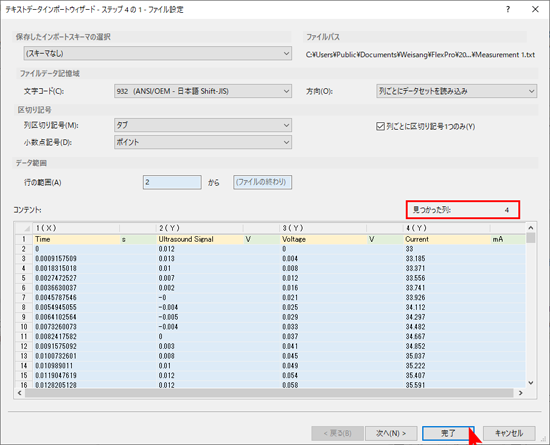This screenshot has height=445, width=550.
Task: Toggle 列ごとに区切り記号1つのみ checkbox
Action: [x=380, y=126]
